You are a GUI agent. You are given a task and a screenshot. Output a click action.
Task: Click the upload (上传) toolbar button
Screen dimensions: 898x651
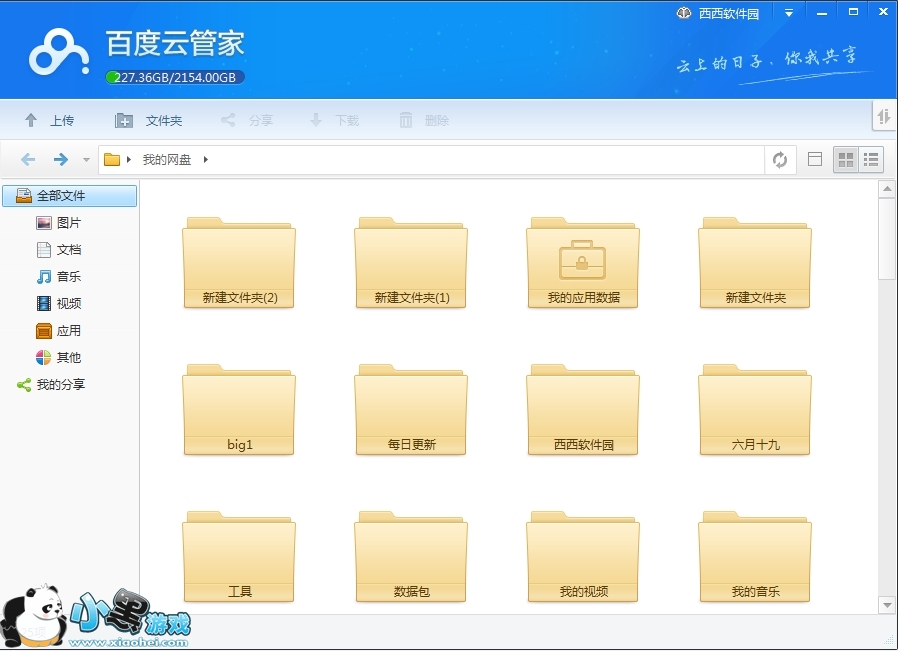tap(49, 120)
